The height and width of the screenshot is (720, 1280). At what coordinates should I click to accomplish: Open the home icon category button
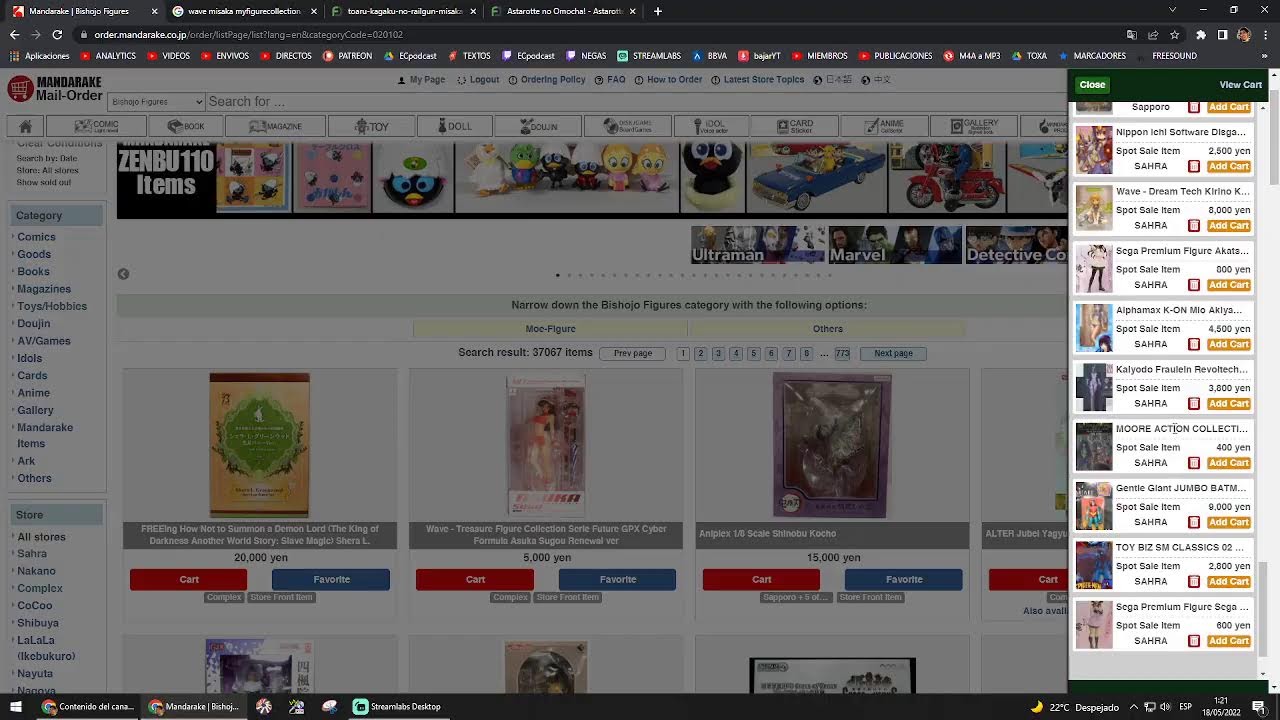25,126
